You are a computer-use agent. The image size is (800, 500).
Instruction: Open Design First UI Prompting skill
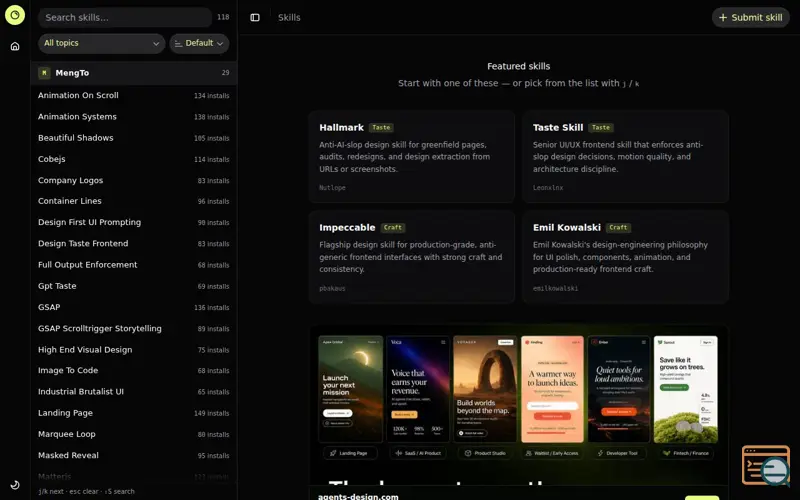point(134,222)
